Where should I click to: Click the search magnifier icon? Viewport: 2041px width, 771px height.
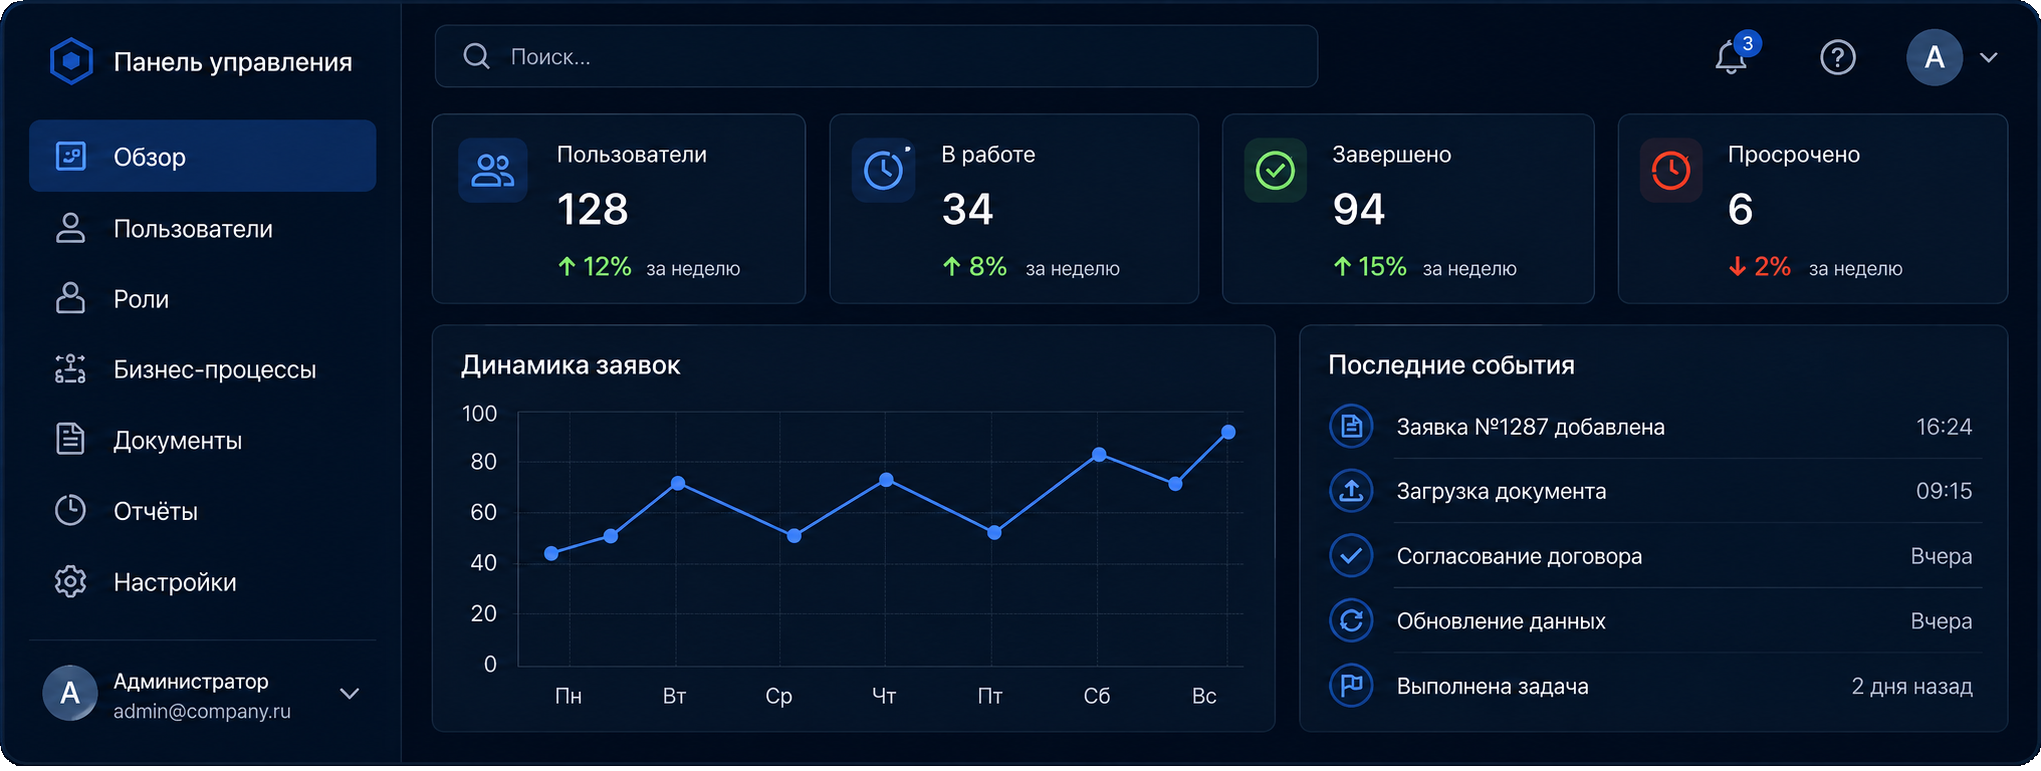coord(477,56)
